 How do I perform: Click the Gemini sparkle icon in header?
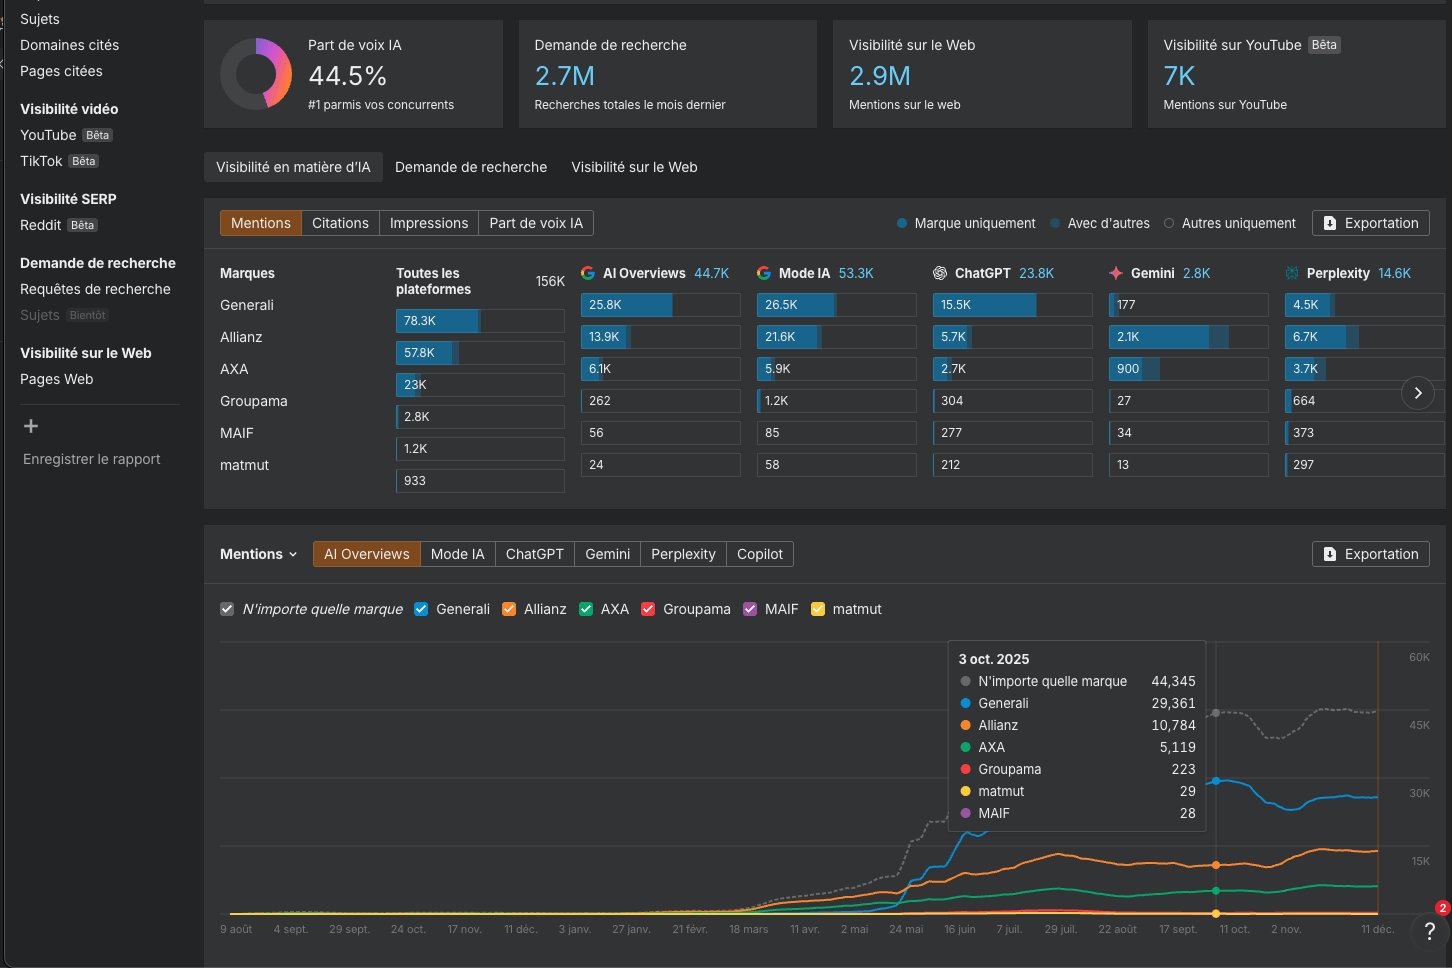(x=1116, y=273)
